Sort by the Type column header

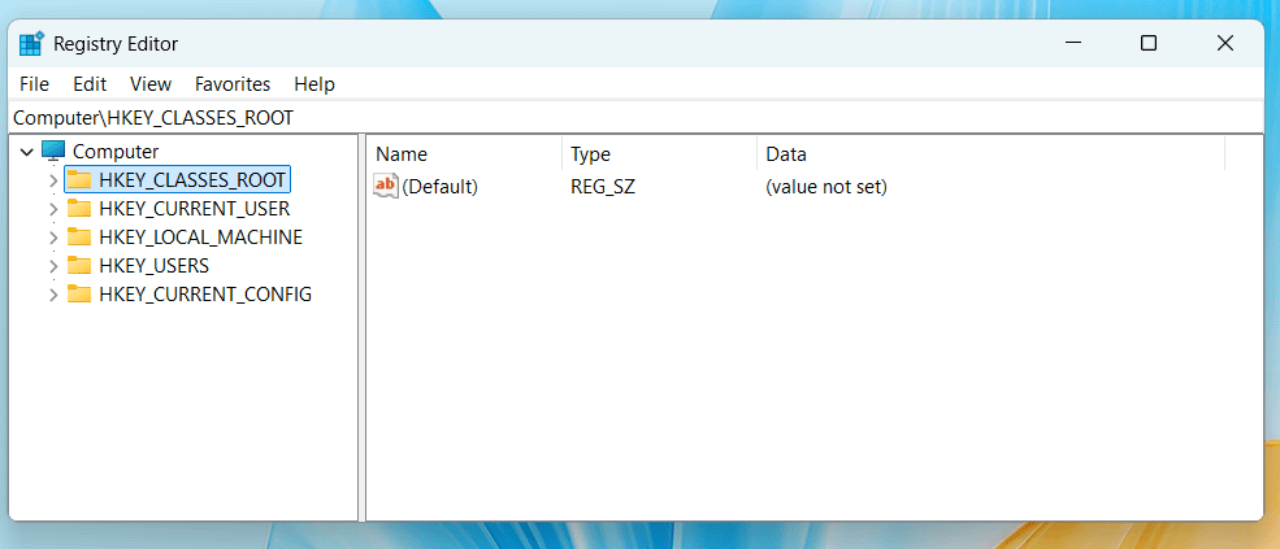pos(659,154)
